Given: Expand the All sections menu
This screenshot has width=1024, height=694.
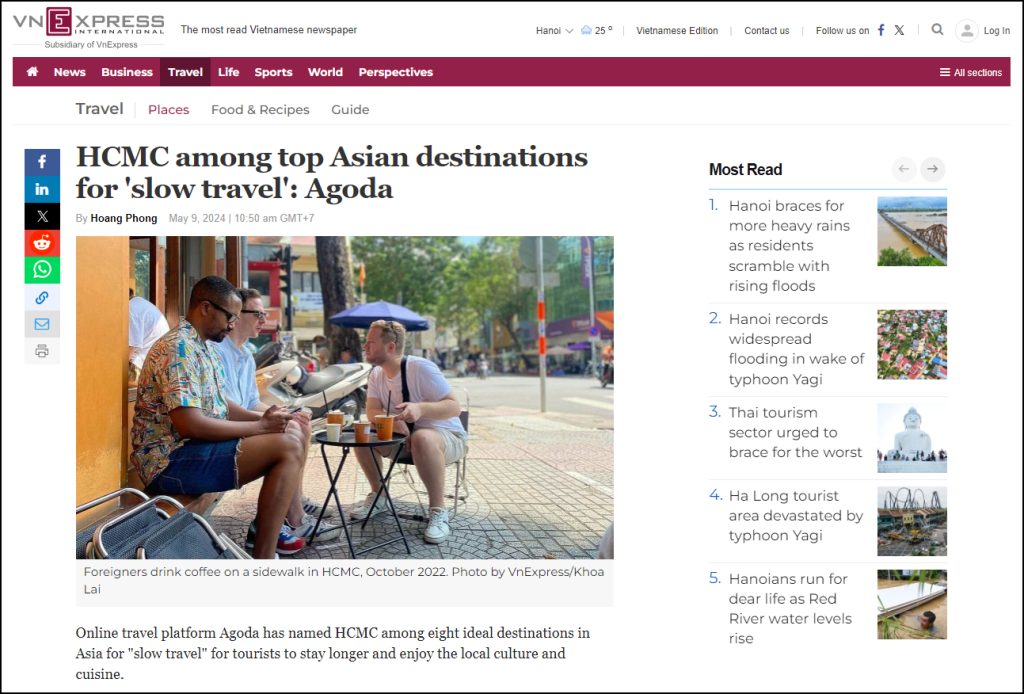Looking at the screenshot, I should click(x=970, y=73).
